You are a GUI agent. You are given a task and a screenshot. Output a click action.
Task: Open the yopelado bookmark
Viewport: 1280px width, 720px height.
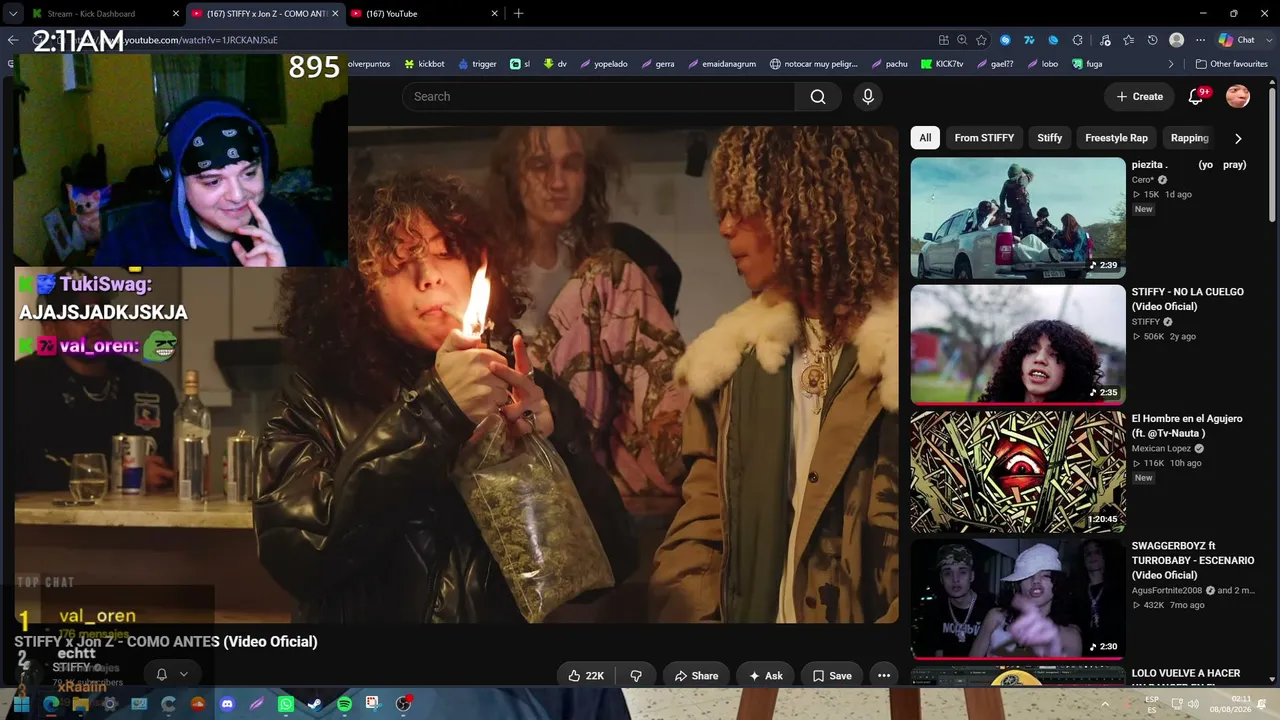click(x=603, y=64)
